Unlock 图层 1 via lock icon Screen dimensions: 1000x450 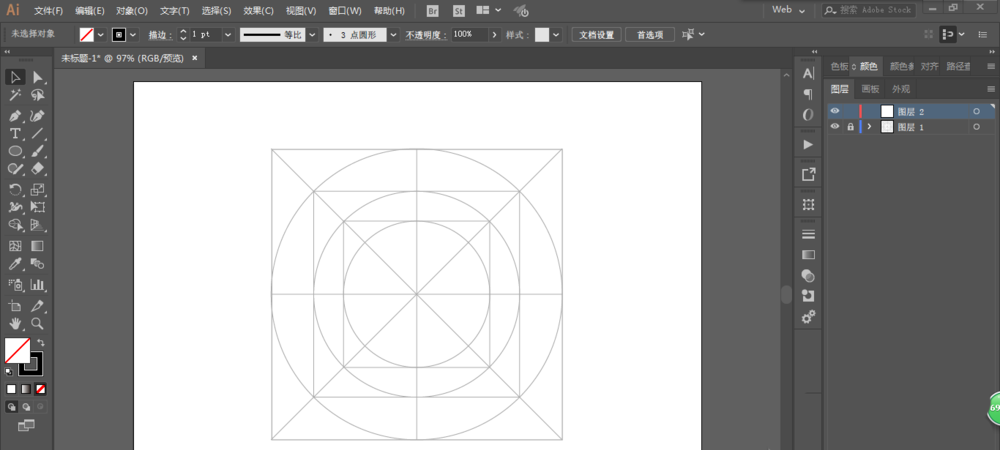851,127
